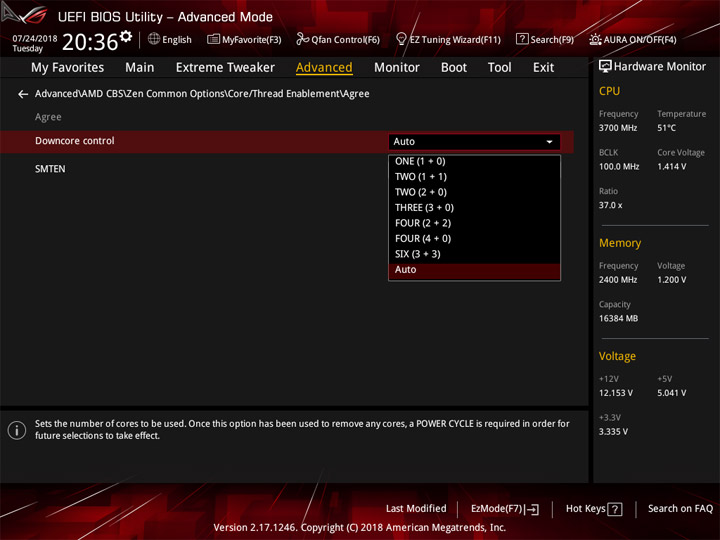The height and width of the screenshot is (540, 720).
Task: Switch to EzMode(F7)
Action: (505, 509)
